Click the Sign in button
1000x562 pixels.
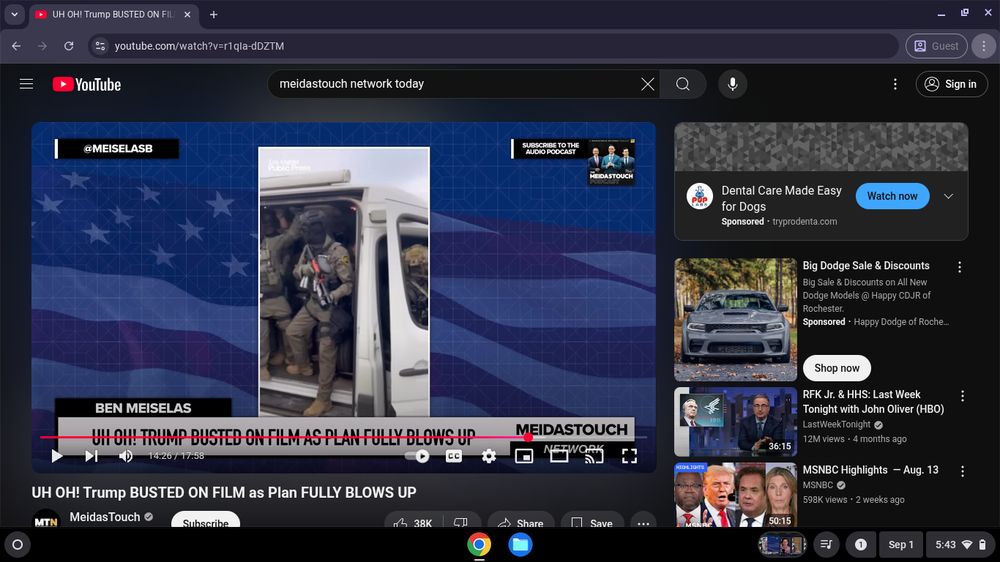point(951,84)
